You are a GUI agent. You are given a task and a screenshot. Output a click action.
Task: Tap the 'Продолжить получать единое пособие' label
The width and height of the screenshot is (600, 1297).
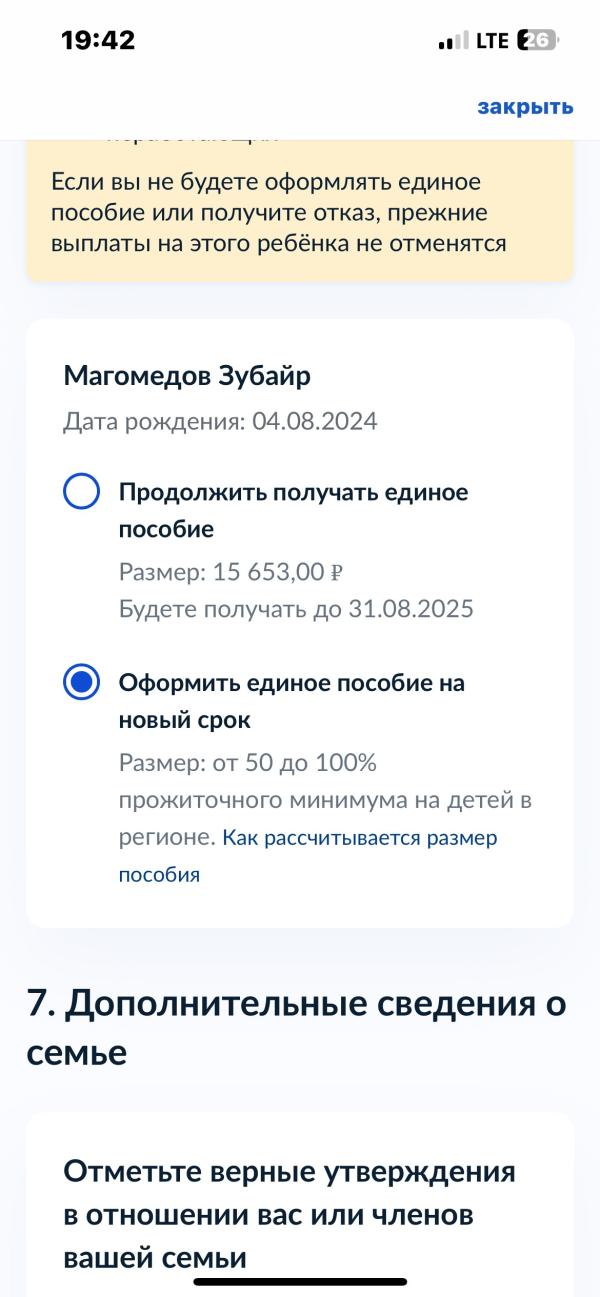[x=293, y=510]
